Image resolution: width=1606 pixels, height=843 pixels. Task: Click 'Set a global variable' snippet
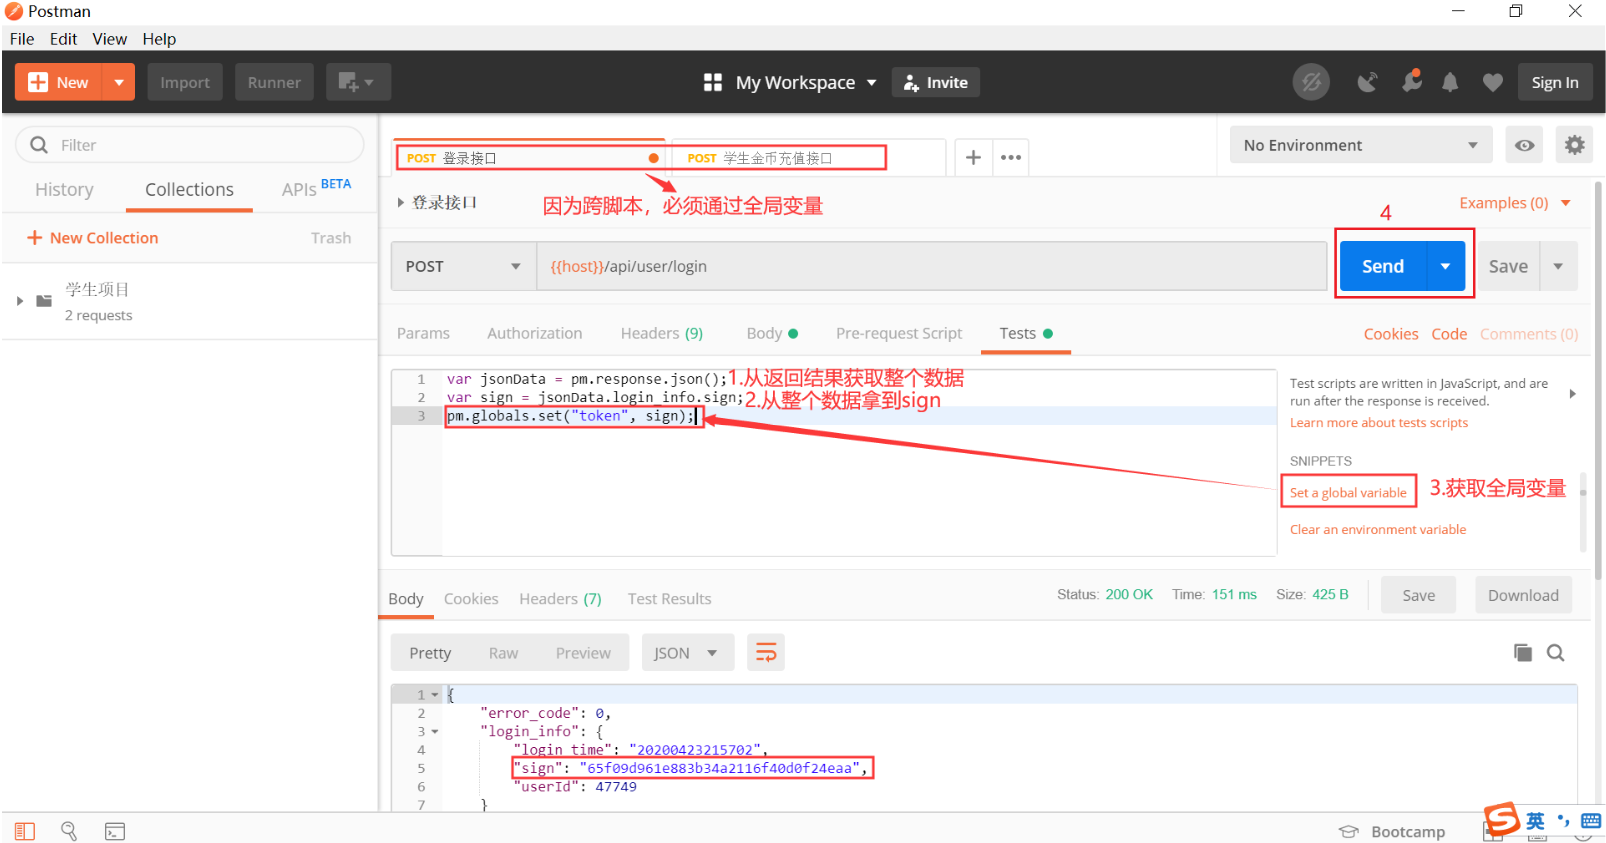click(x=1348, y=492)
